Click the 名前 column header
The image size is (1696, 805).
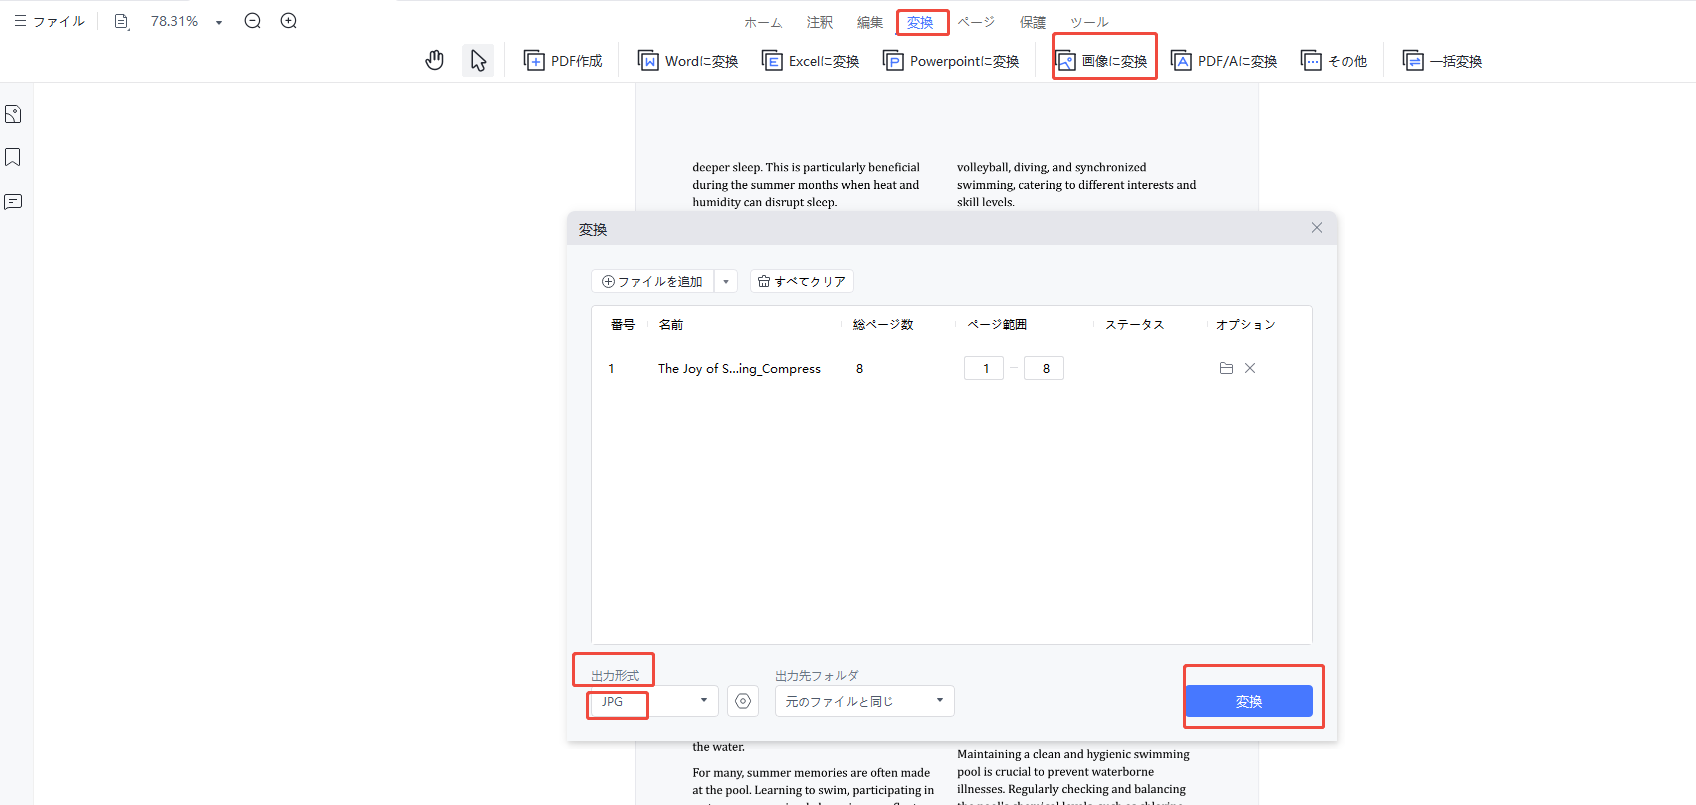[x=671, y=325]
